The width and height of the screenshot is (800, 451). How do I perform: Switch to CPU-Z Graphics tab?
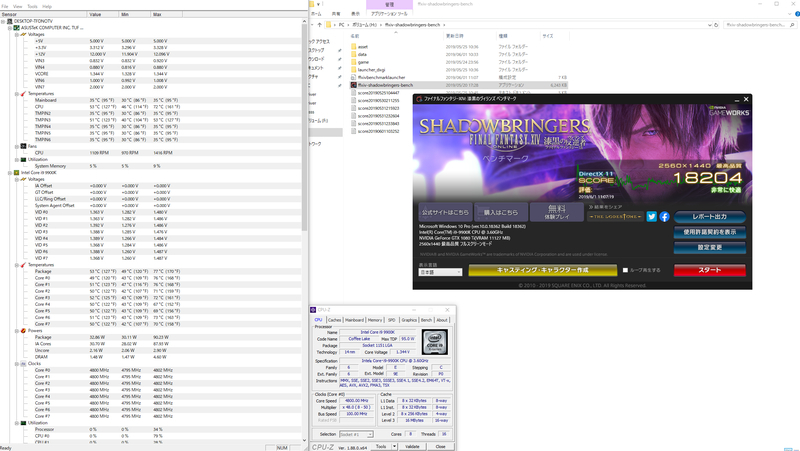tap(409, 320)
